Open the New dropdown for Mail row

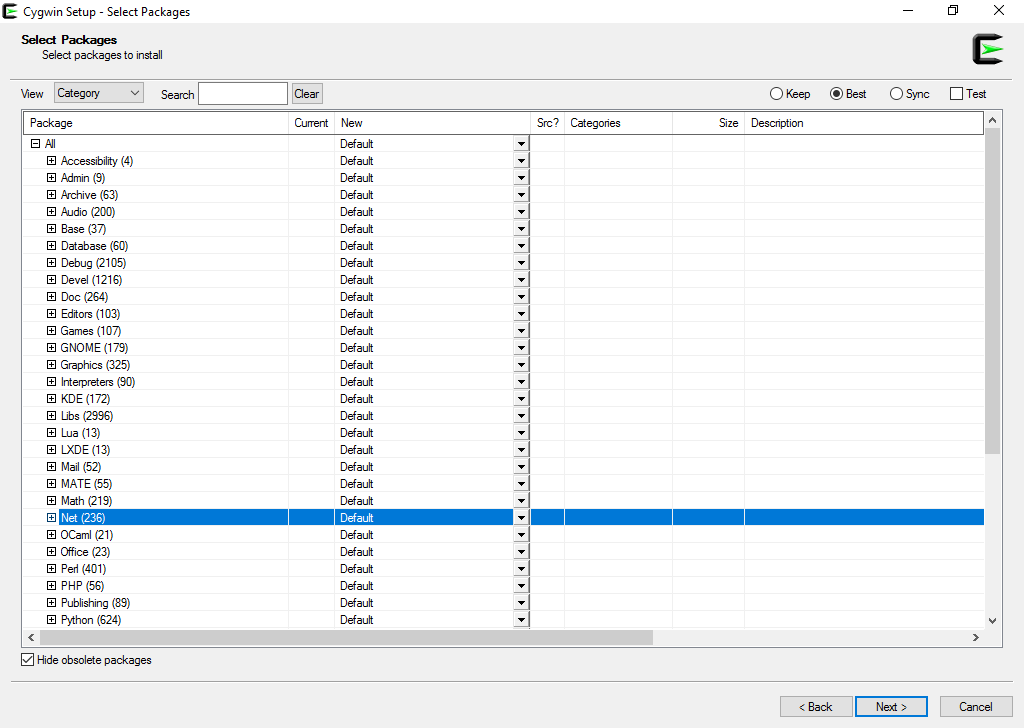tap(521, 467)
